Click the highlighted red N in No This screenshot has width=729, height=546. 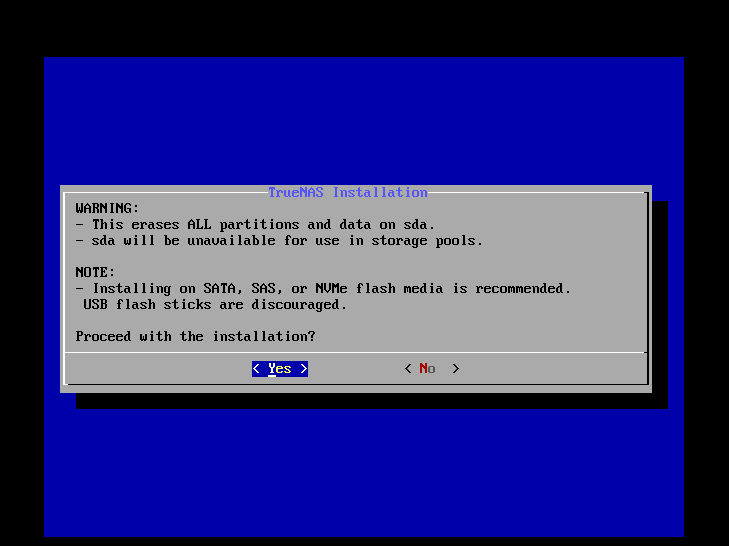pyautogui.click(x=424, y=369)
